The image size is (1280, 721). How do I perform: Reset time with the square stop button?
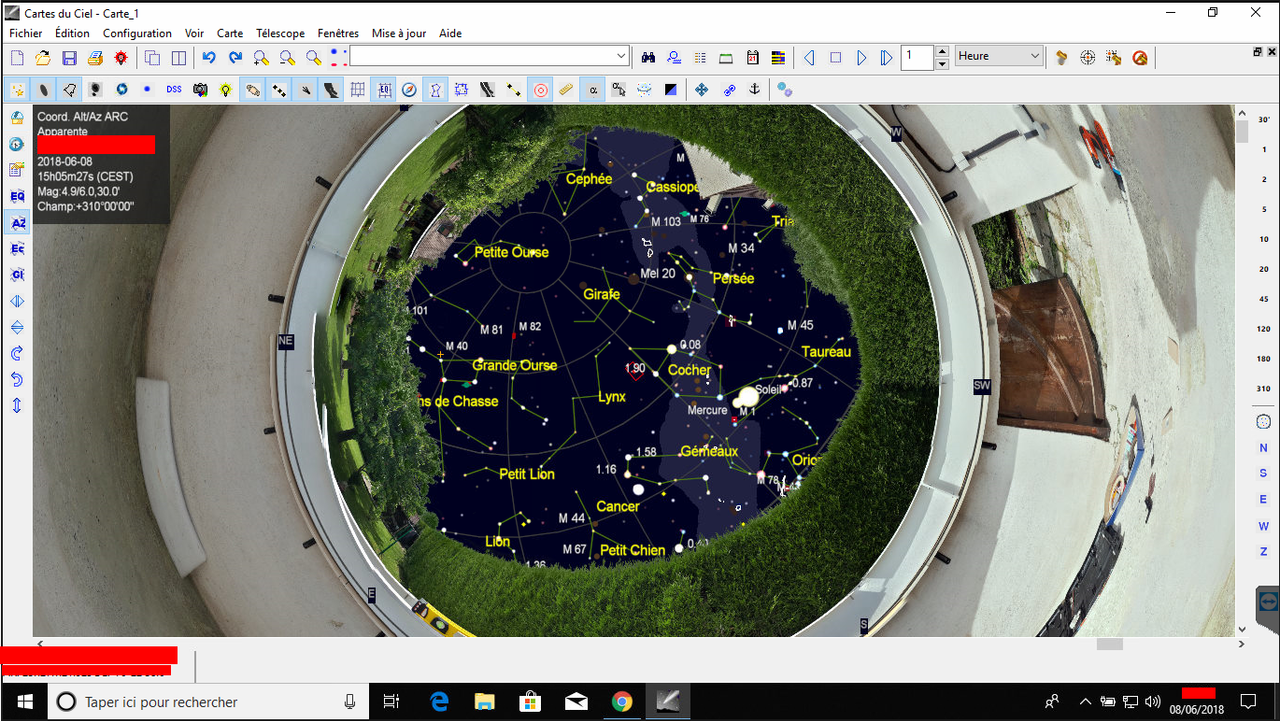click(x=836, y=58)
